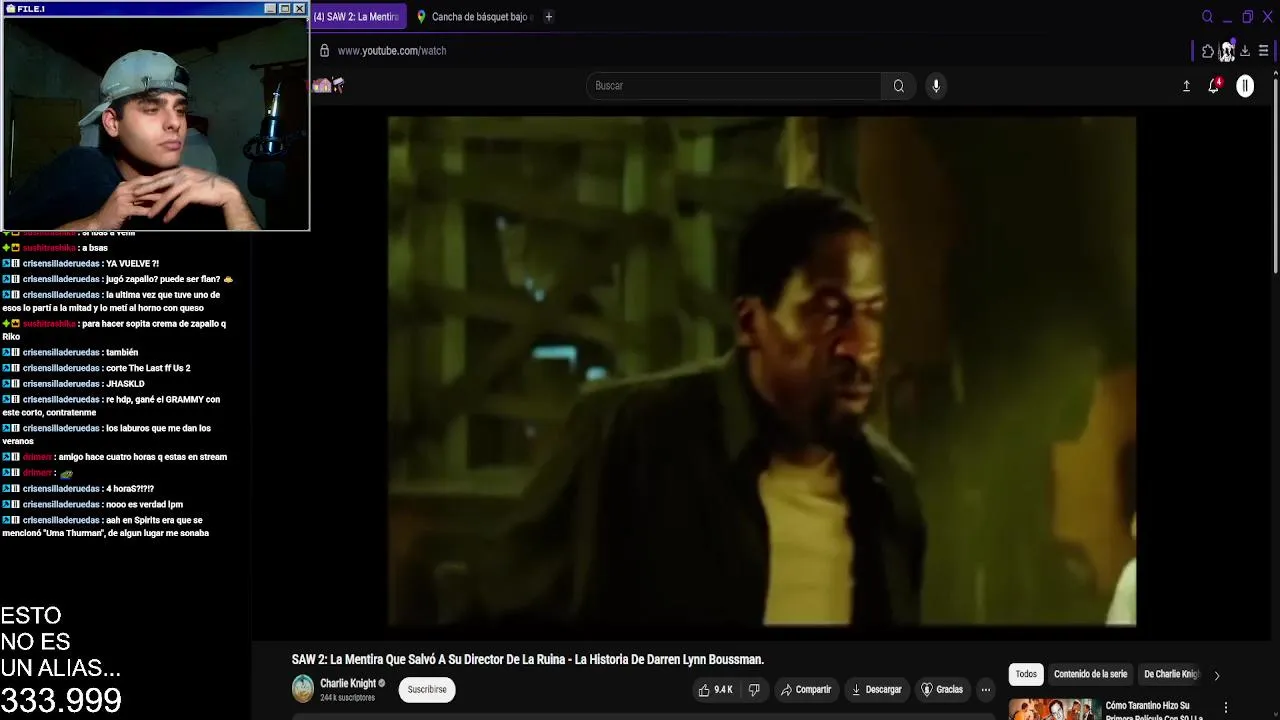Screen dimensions: 1280x720
Task: Open Charlie Knight channel name link
Action: tap(348, 684)
